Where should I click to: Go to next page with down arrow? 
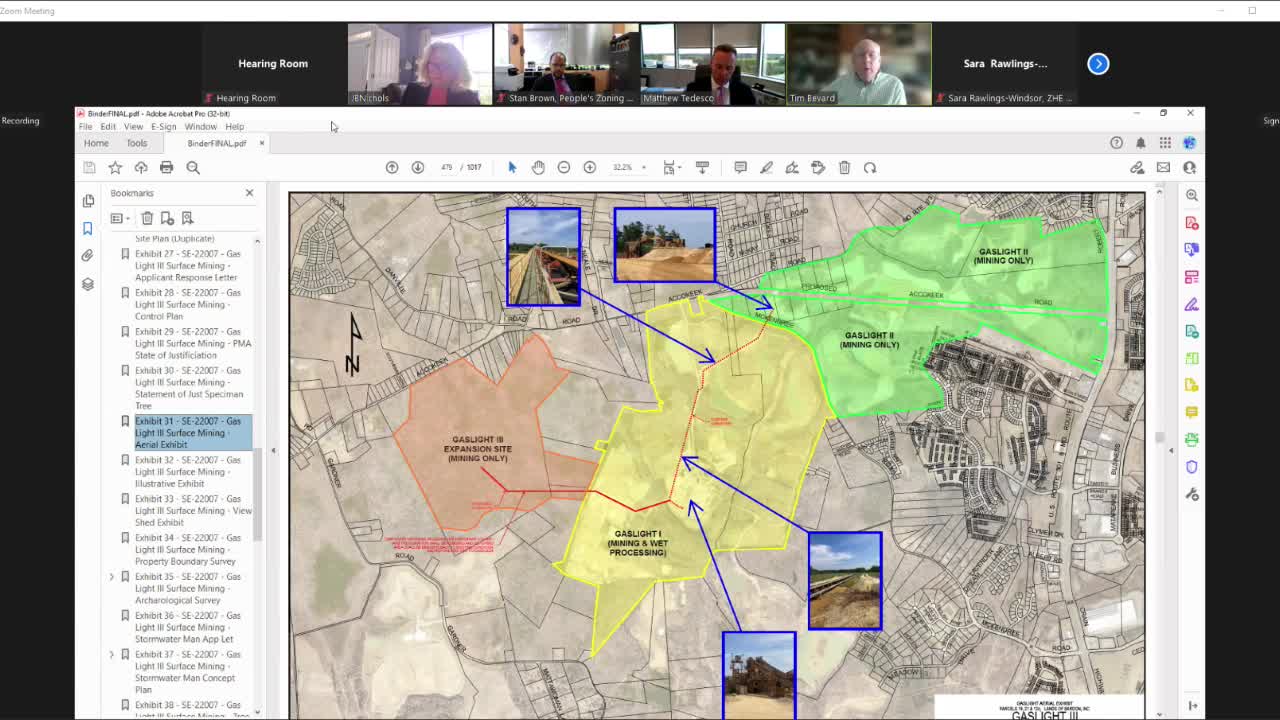pyautogui.click(x=418, y=168)
